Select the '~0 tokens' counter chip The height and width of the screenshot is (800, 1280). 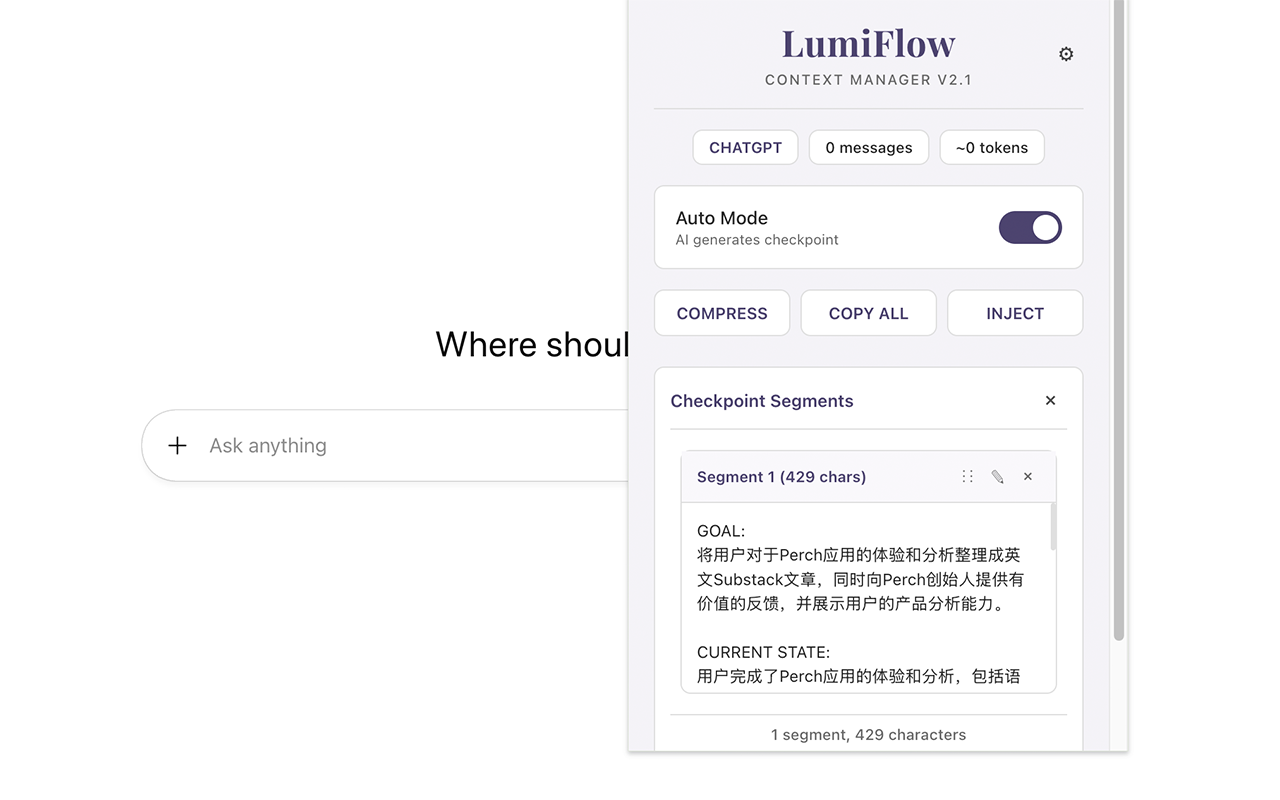pyautogui.click(x=992, y=147)
